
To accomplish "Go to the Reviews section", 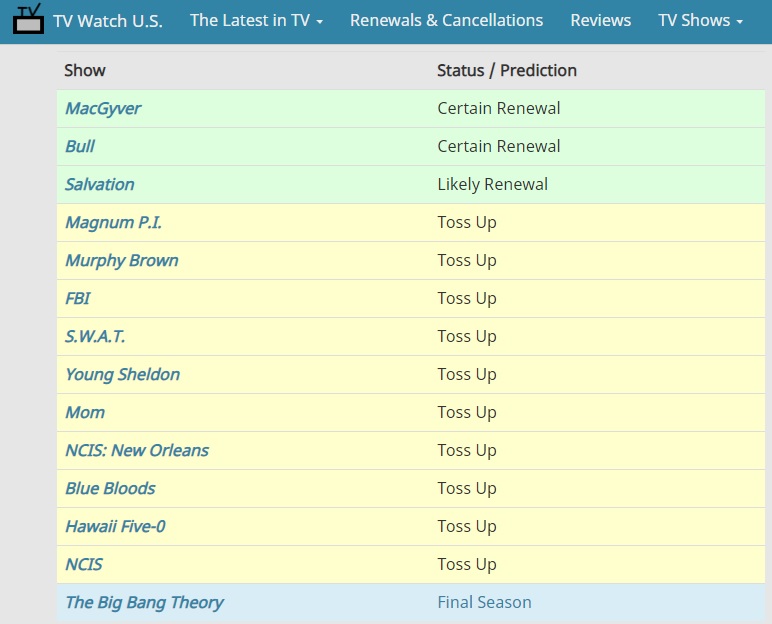I will (x=601, y=20).
